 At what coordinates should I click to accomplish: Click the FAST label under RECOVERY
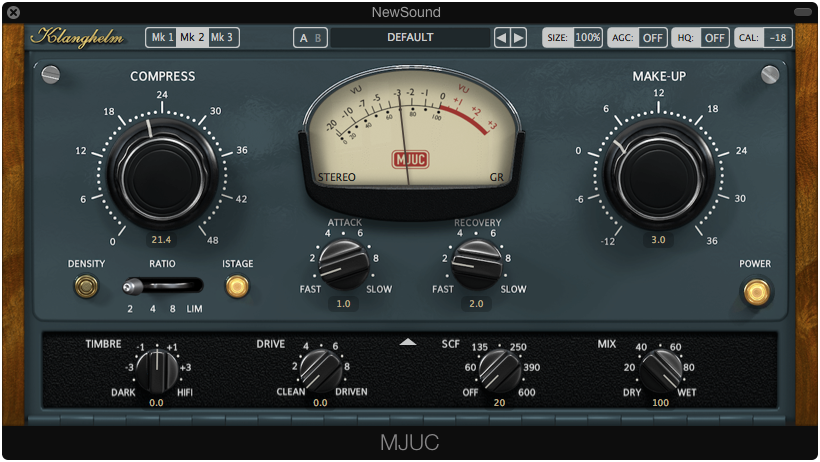(442, 289)
